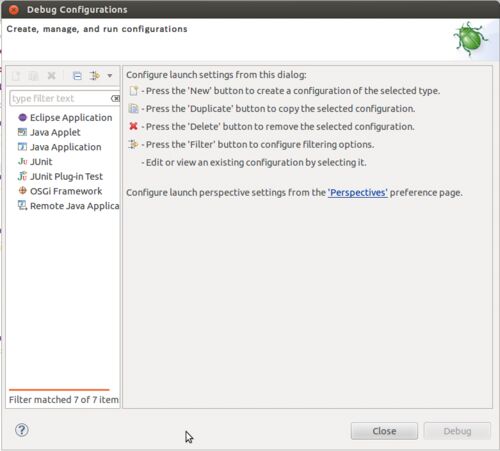Select the JUnit configuration type
This screenshot has height=451, width=500.
click(35, 162)
